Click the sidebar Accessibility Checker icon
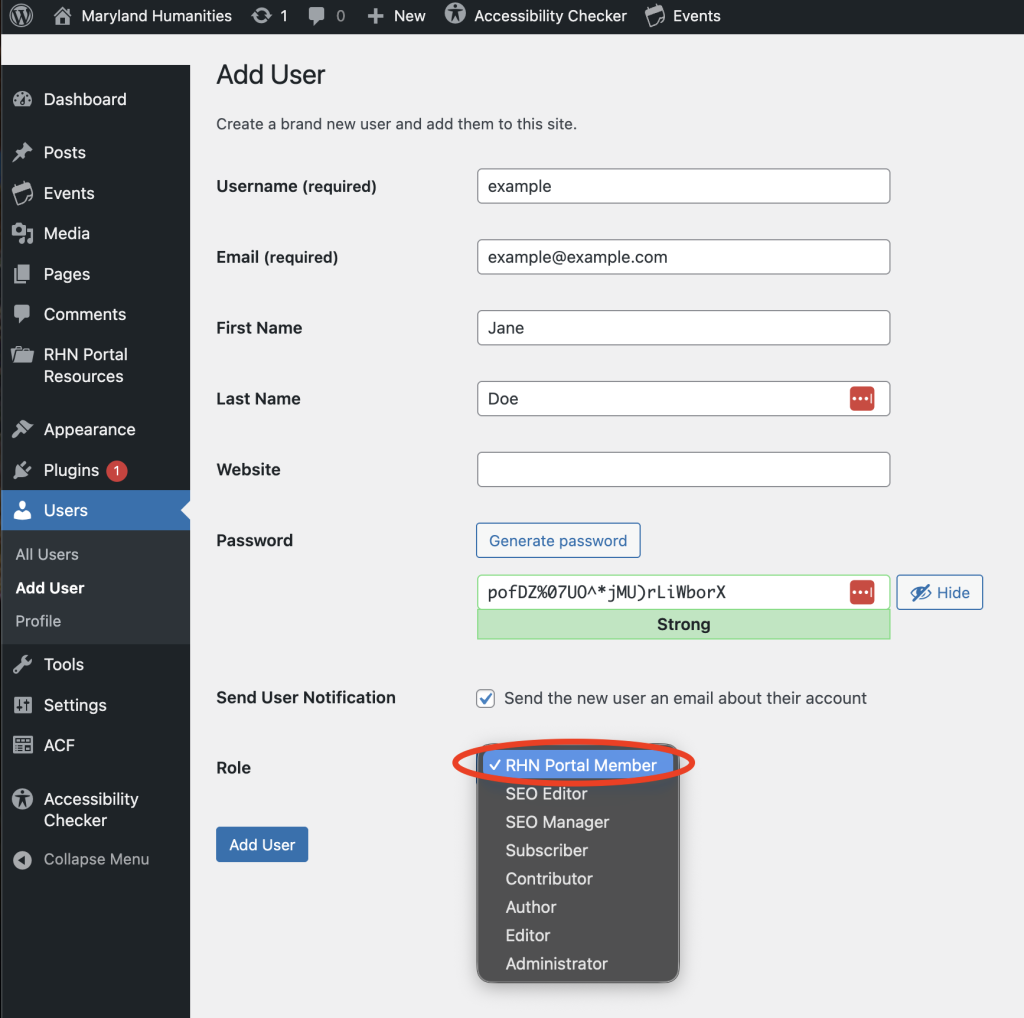Image resolution: width=1024 pixels, height=1018 pixels. point(23,799)
